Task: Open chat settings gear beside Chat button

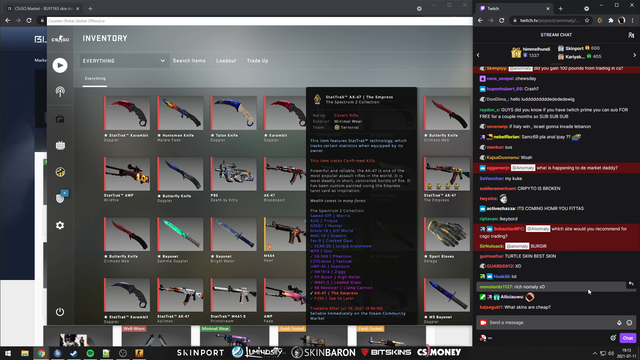Action: pyautogui.click(x=613, y=338)
